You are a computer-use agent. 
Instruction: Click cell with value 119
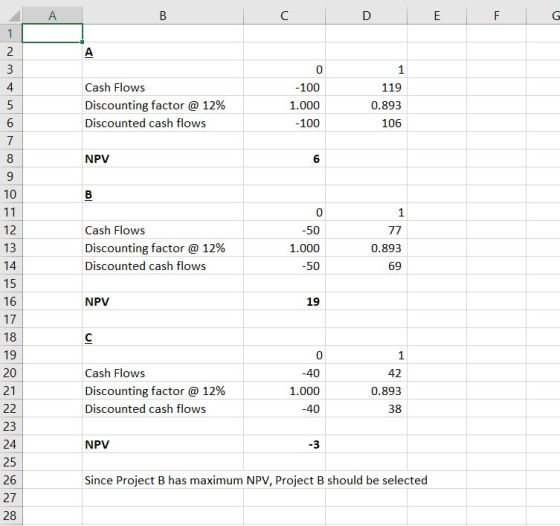(366, 87)
